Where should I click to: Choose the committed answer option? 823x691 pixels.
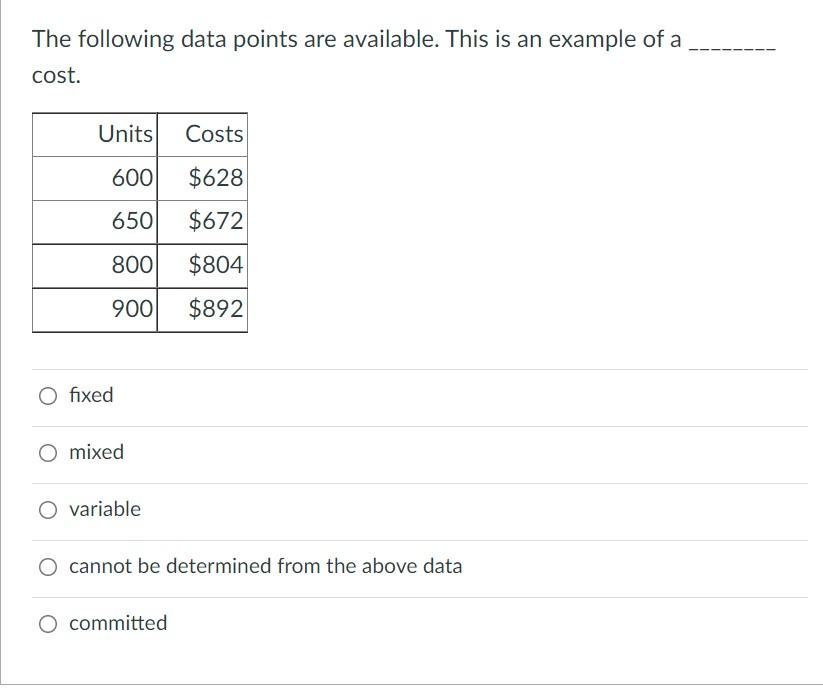point(46,623)
